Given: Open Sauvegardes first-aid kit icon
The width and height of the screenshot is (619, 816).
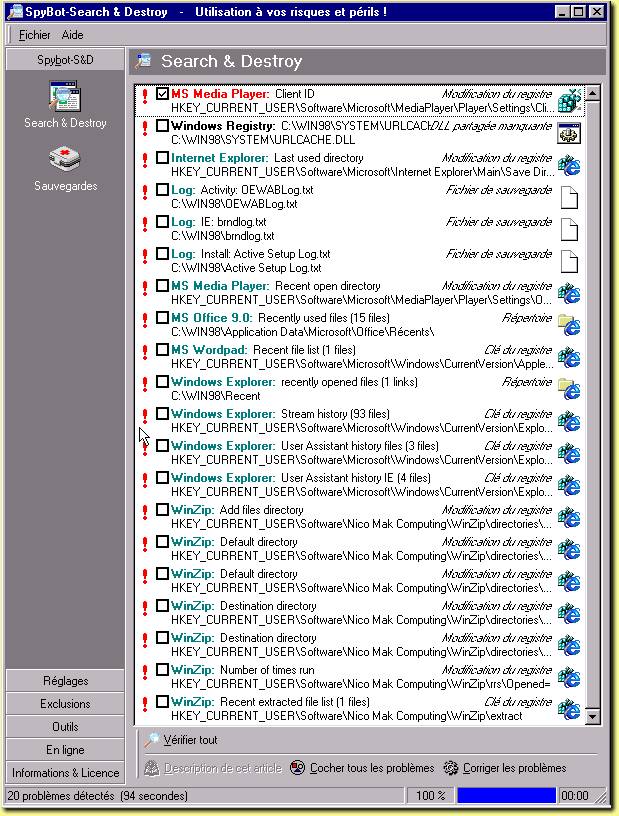Looking at the screenshot, I should tap(65, 160).
